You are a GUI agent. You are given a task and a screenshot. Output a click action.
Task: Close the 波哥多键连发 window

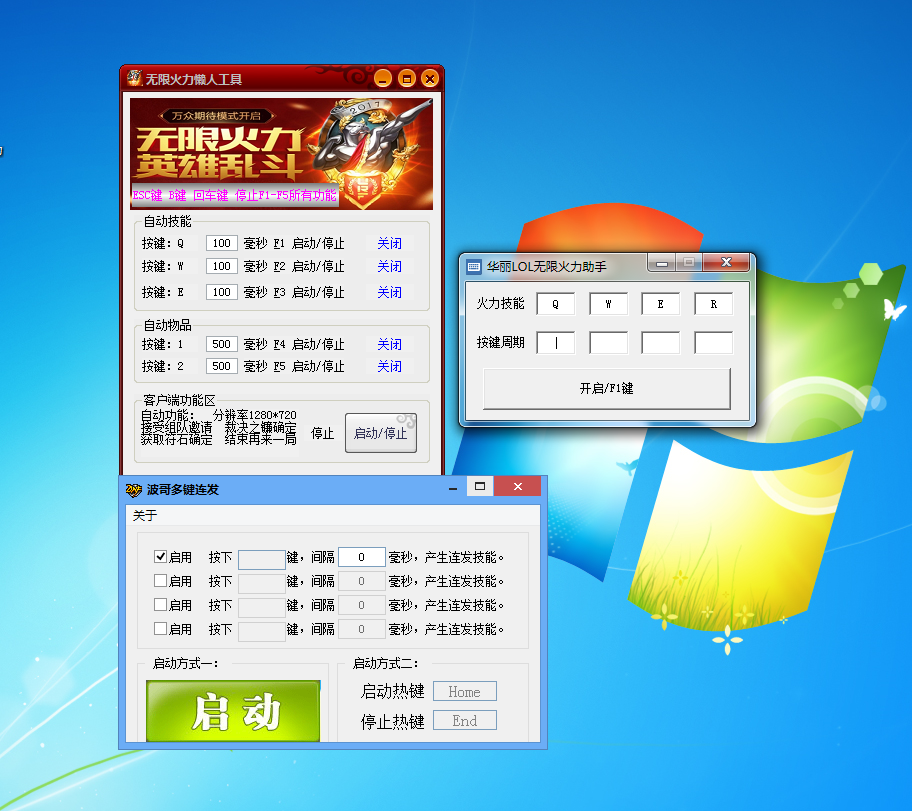[x=518, y=486]
